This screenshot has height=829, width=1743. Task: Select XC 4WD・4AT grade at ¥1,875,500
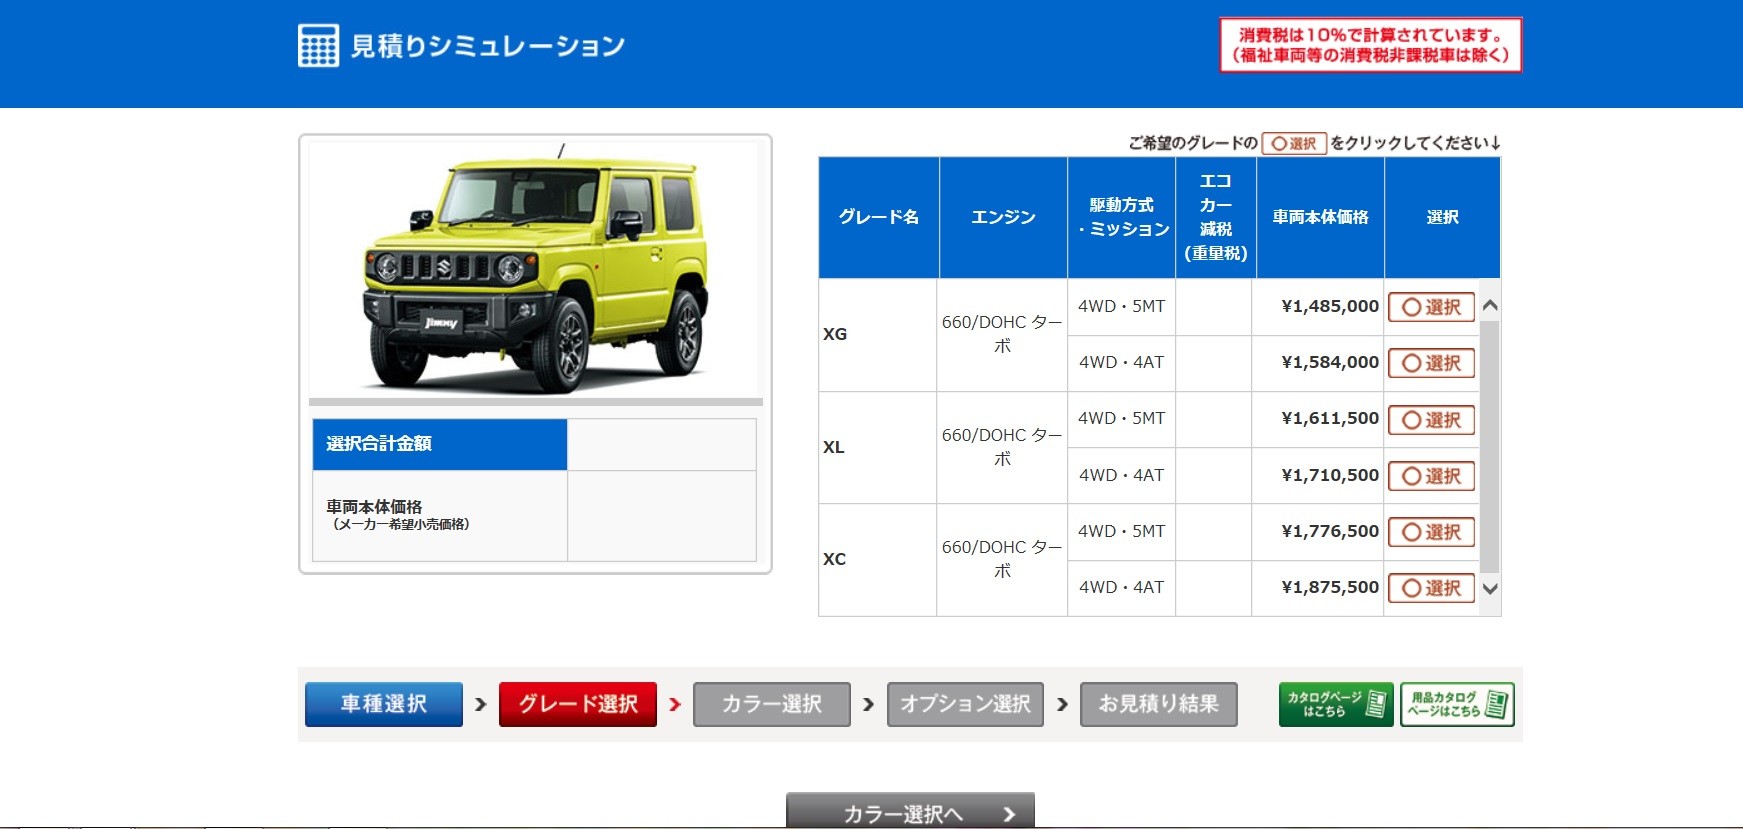[1431, 588]
